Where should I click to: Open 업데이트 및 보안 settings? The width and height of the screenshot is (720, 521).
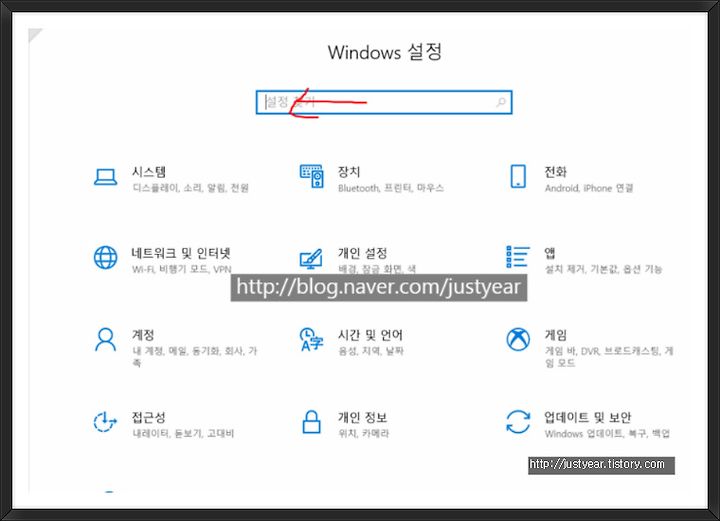tap(588, 417)
